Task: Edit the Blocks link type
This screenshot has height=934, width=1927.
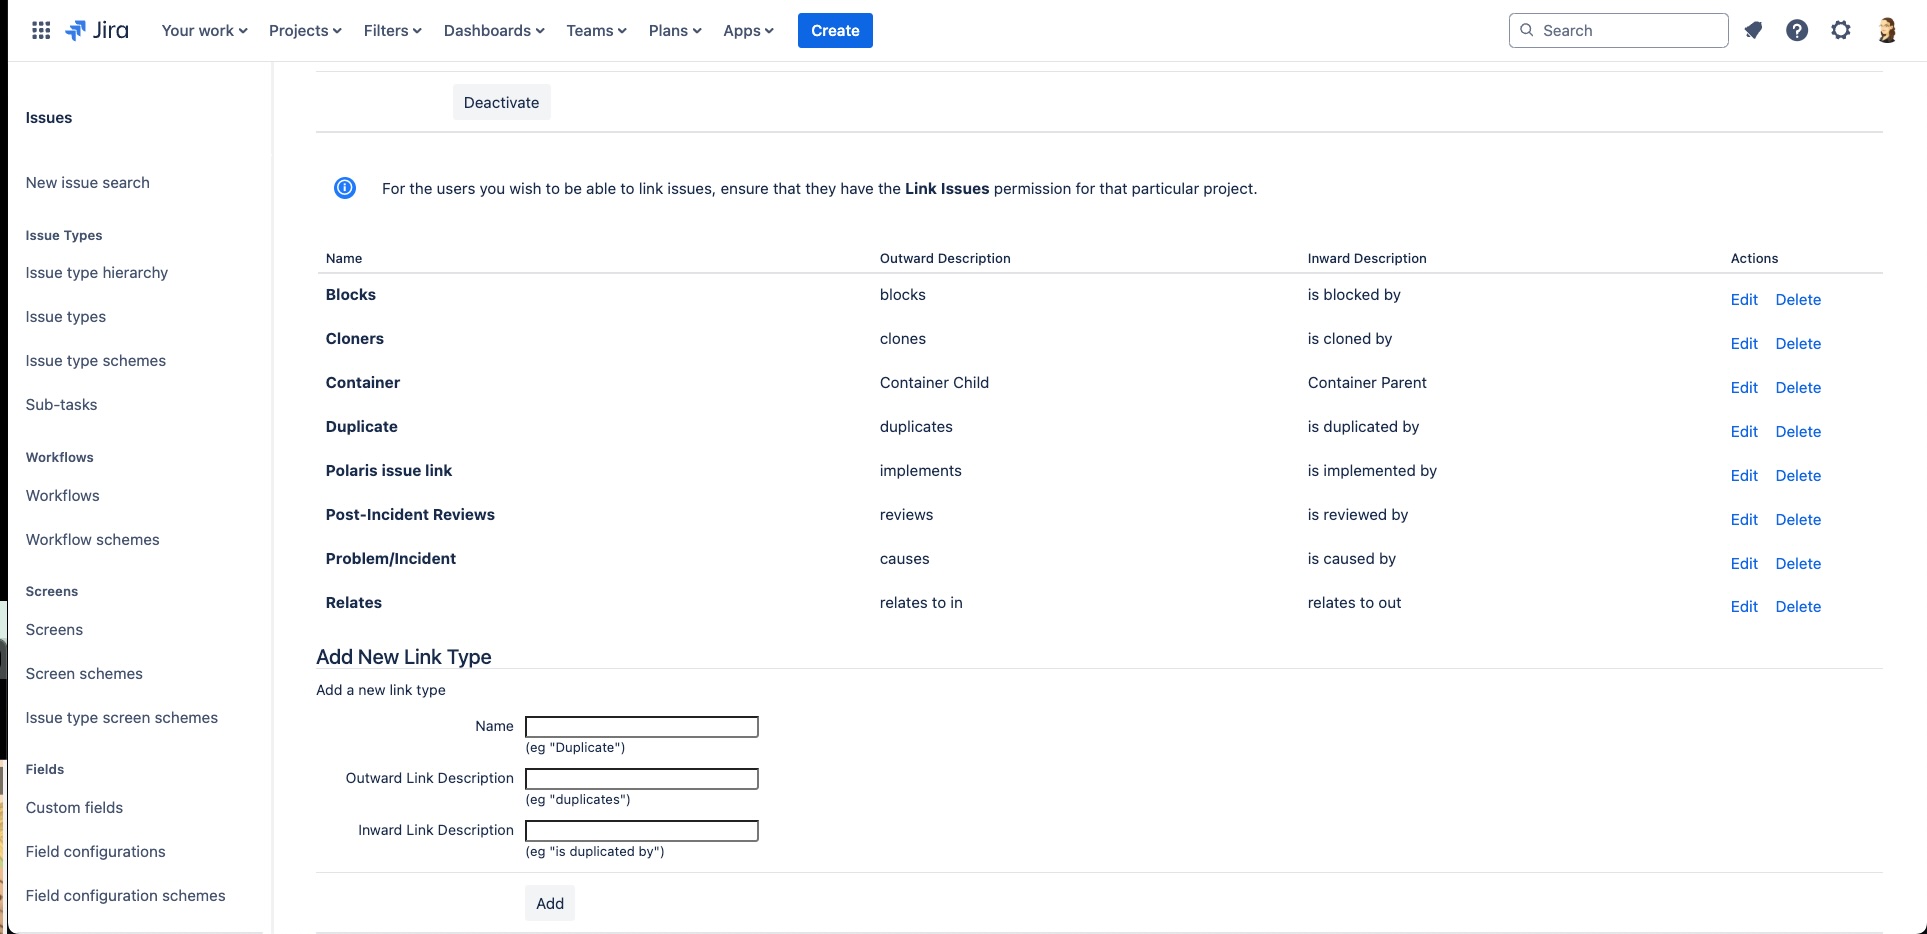Action: pyautogui.click(x=1744, y=300)
